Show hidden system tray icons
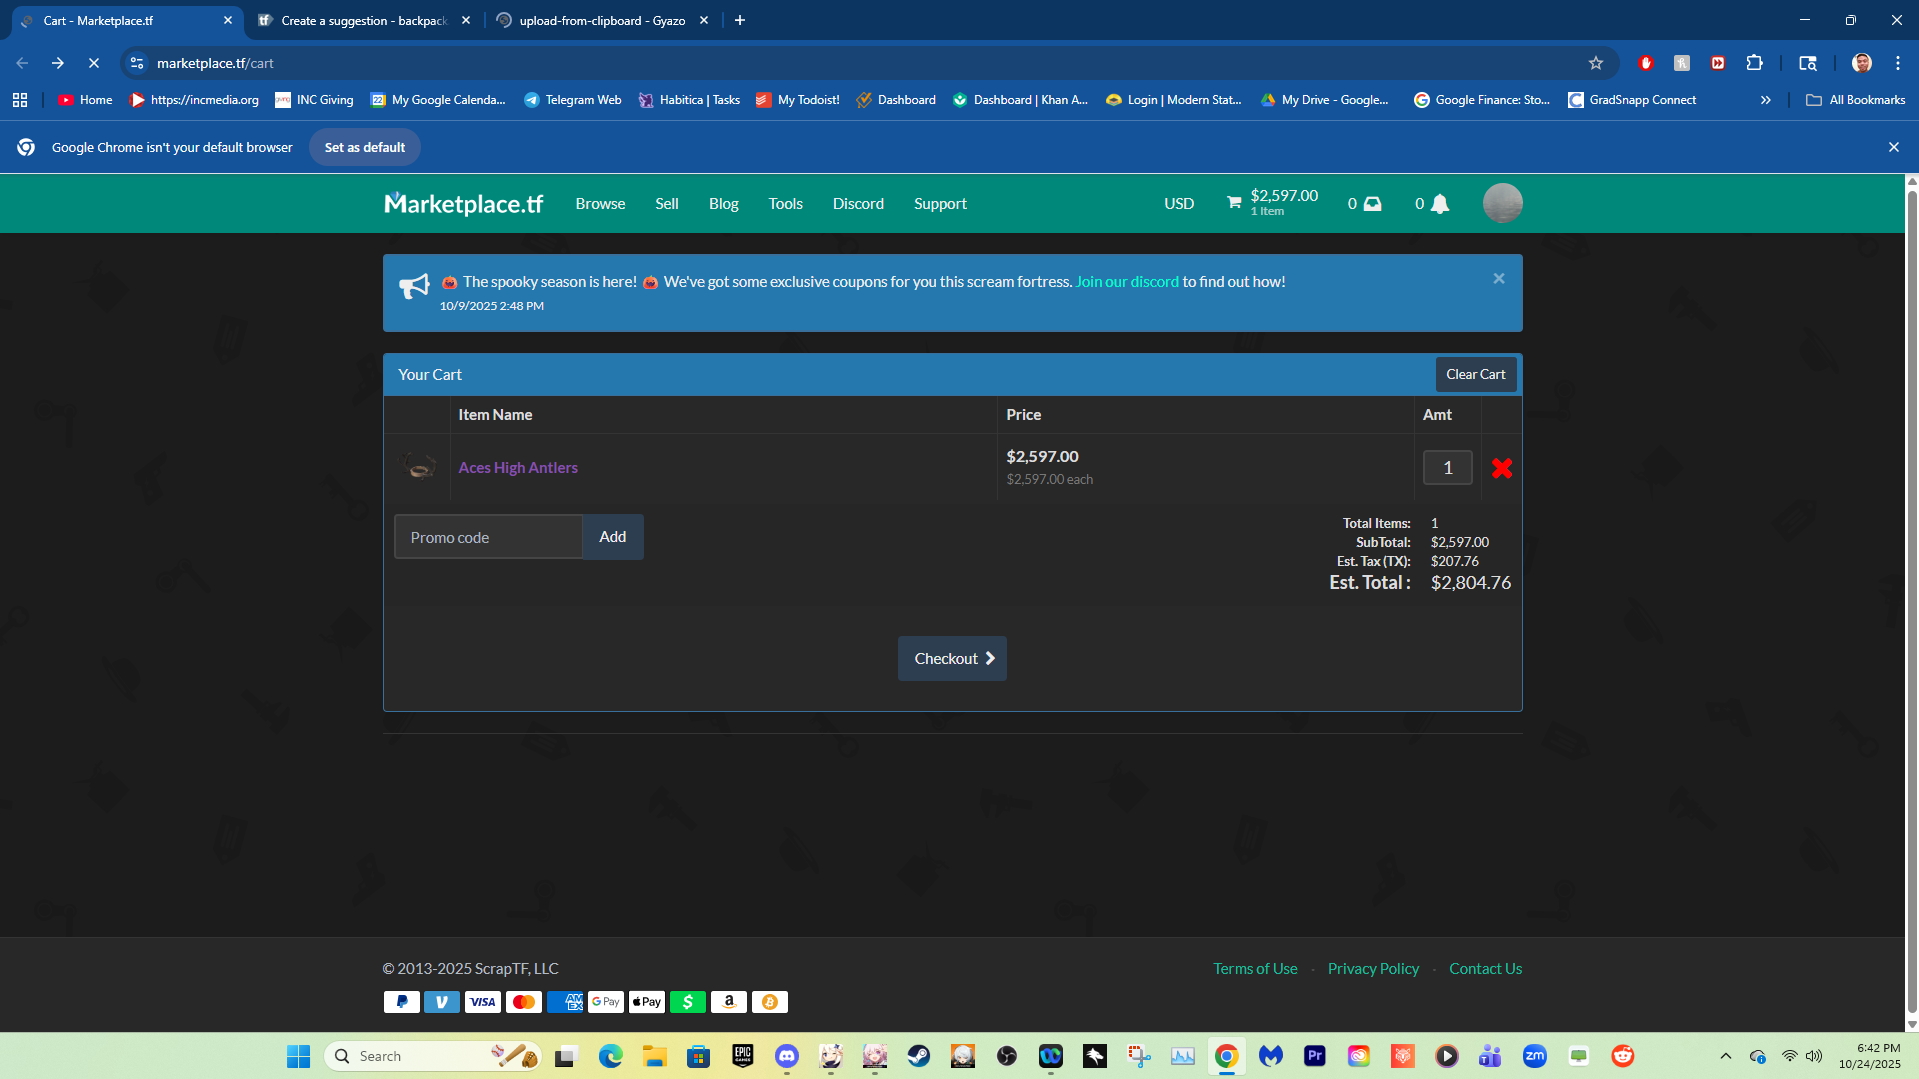Screen dimensions: 1919x1079 1726,1056
